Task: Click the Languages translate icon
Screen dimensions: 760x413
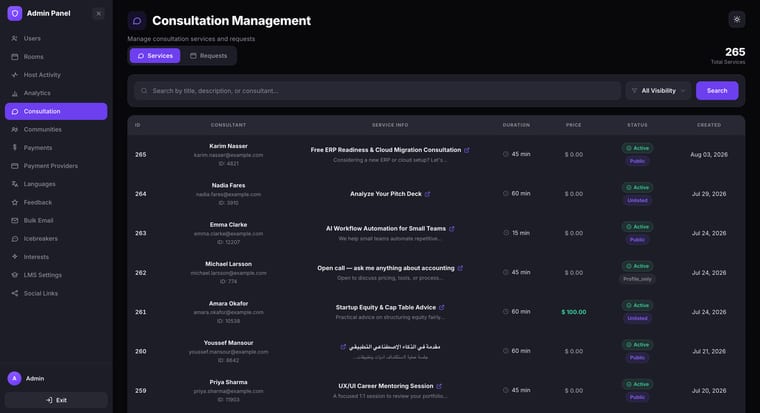Action: [15, 184]
